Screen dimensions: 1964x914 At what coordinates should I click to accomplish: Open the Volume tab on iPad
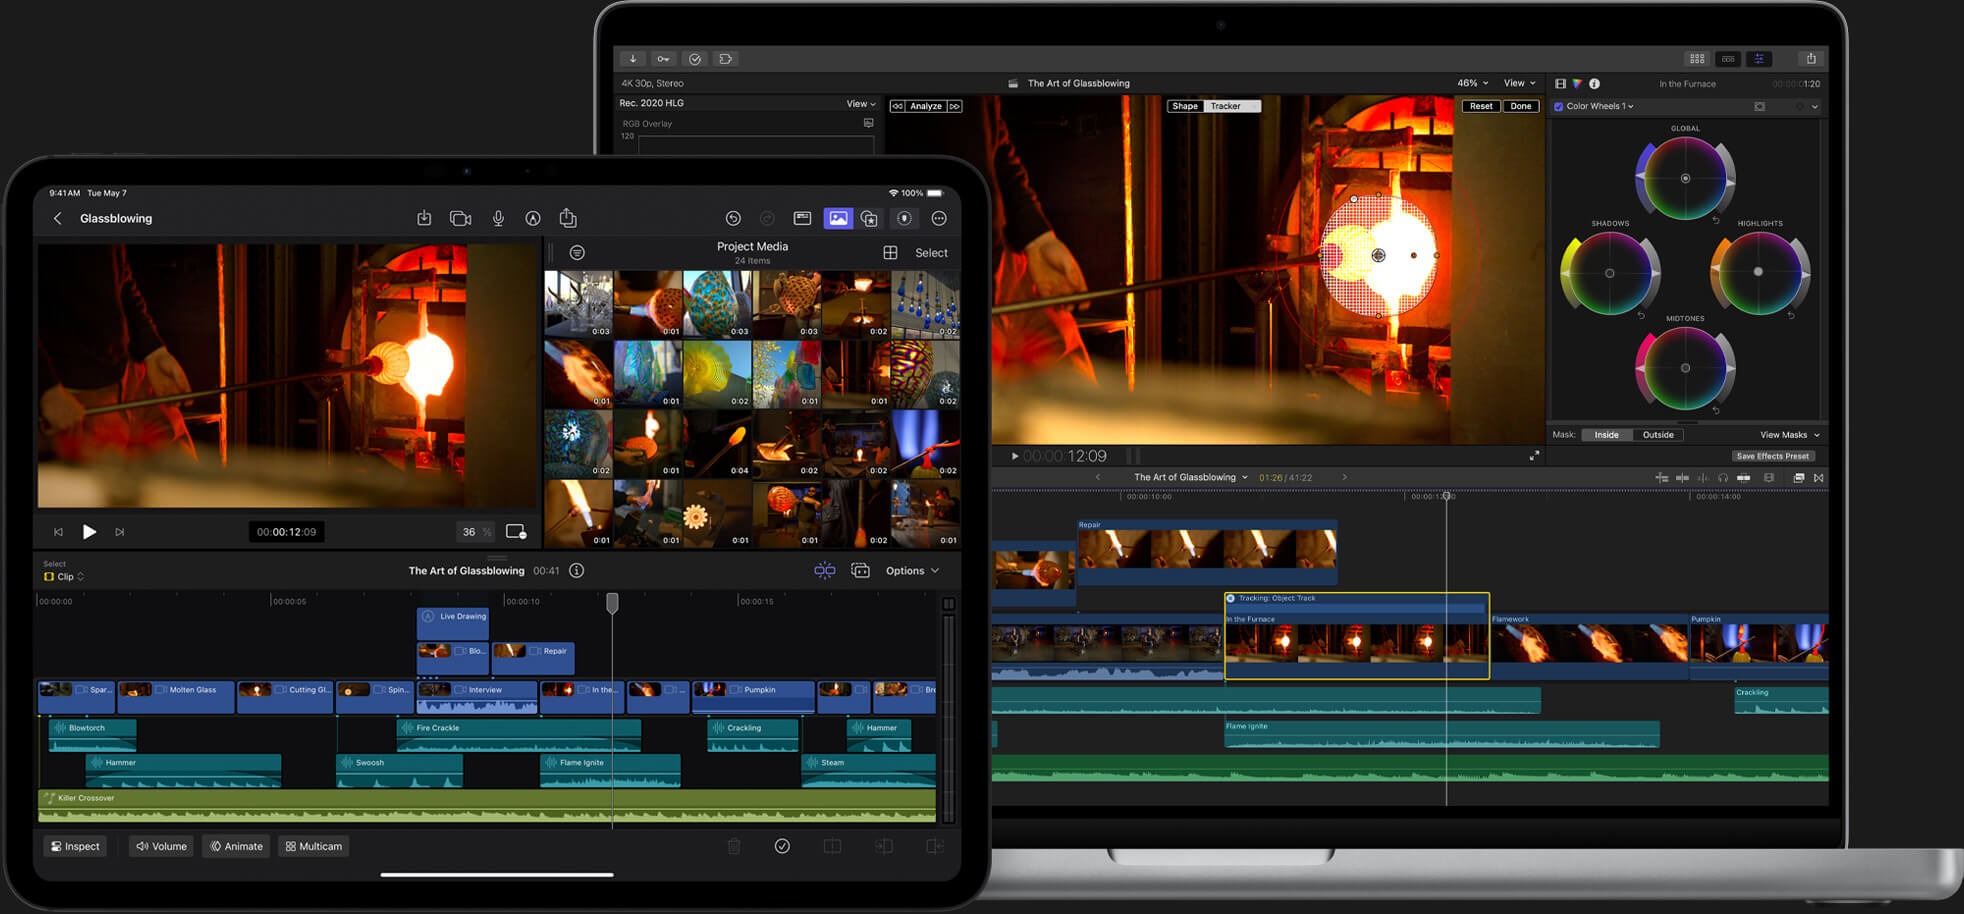[x=161, y=846]
